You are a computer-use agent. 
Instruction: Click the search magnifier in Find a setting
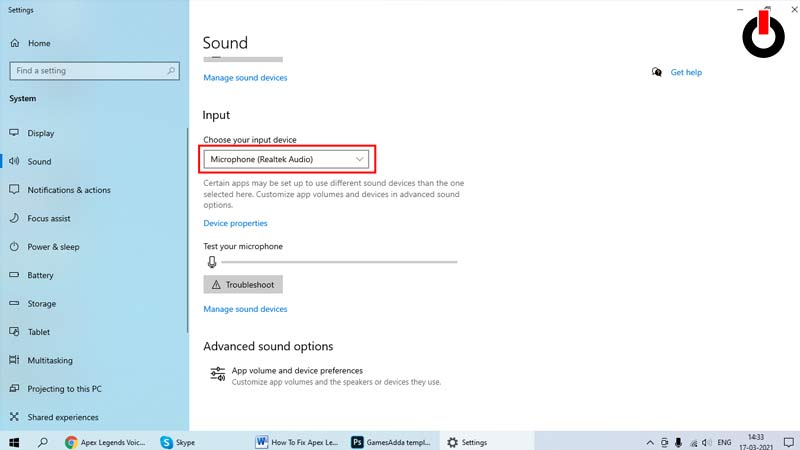point(171,71)
